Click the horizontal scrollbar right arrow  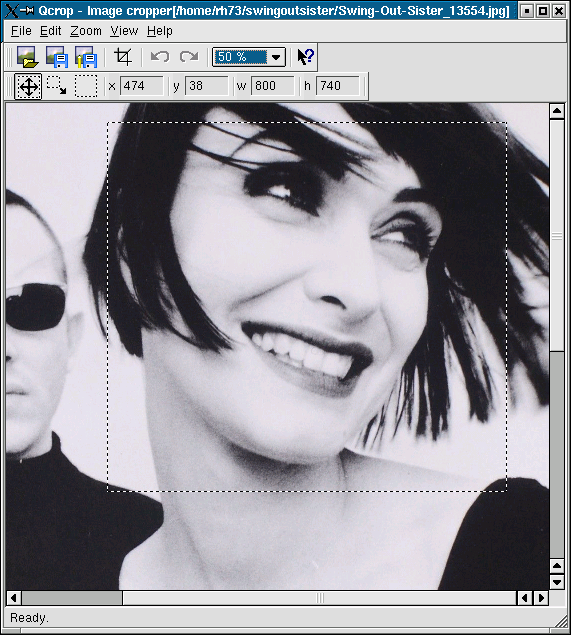click(x=541, y=598)
